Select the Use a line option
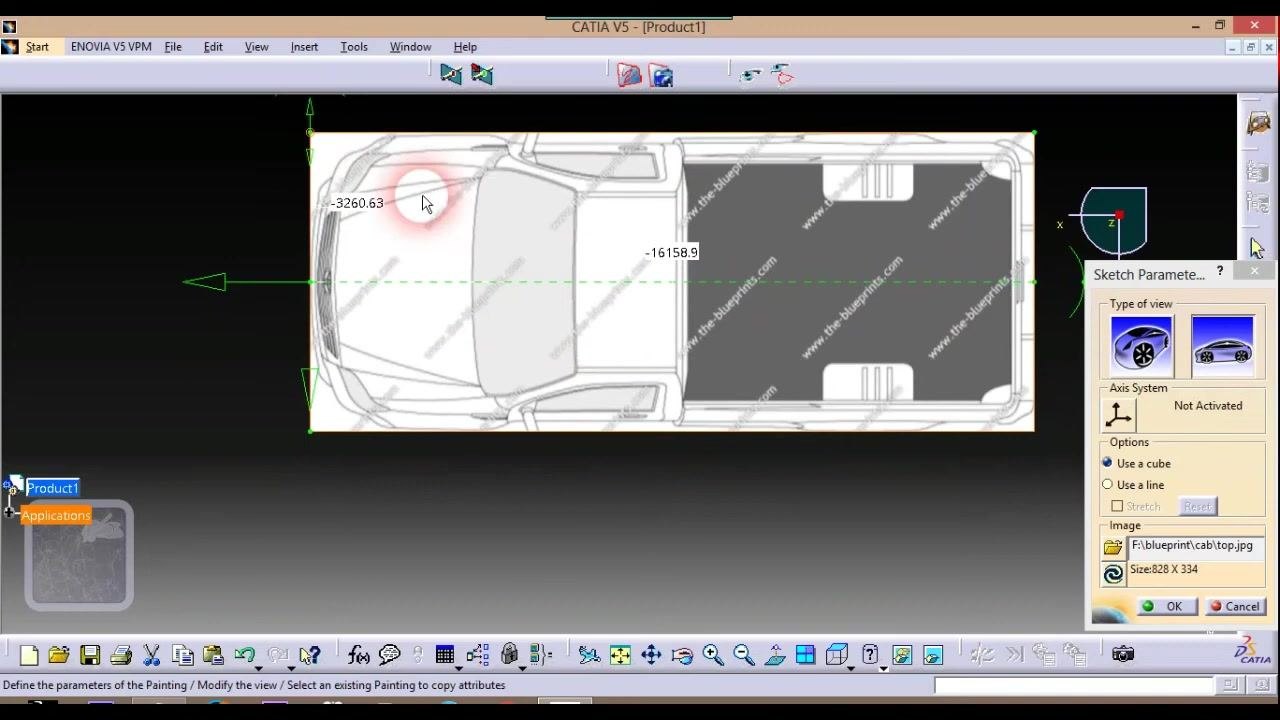Image resolution: width=1280 pixels, height=720 pixels. pos(1107,484)
